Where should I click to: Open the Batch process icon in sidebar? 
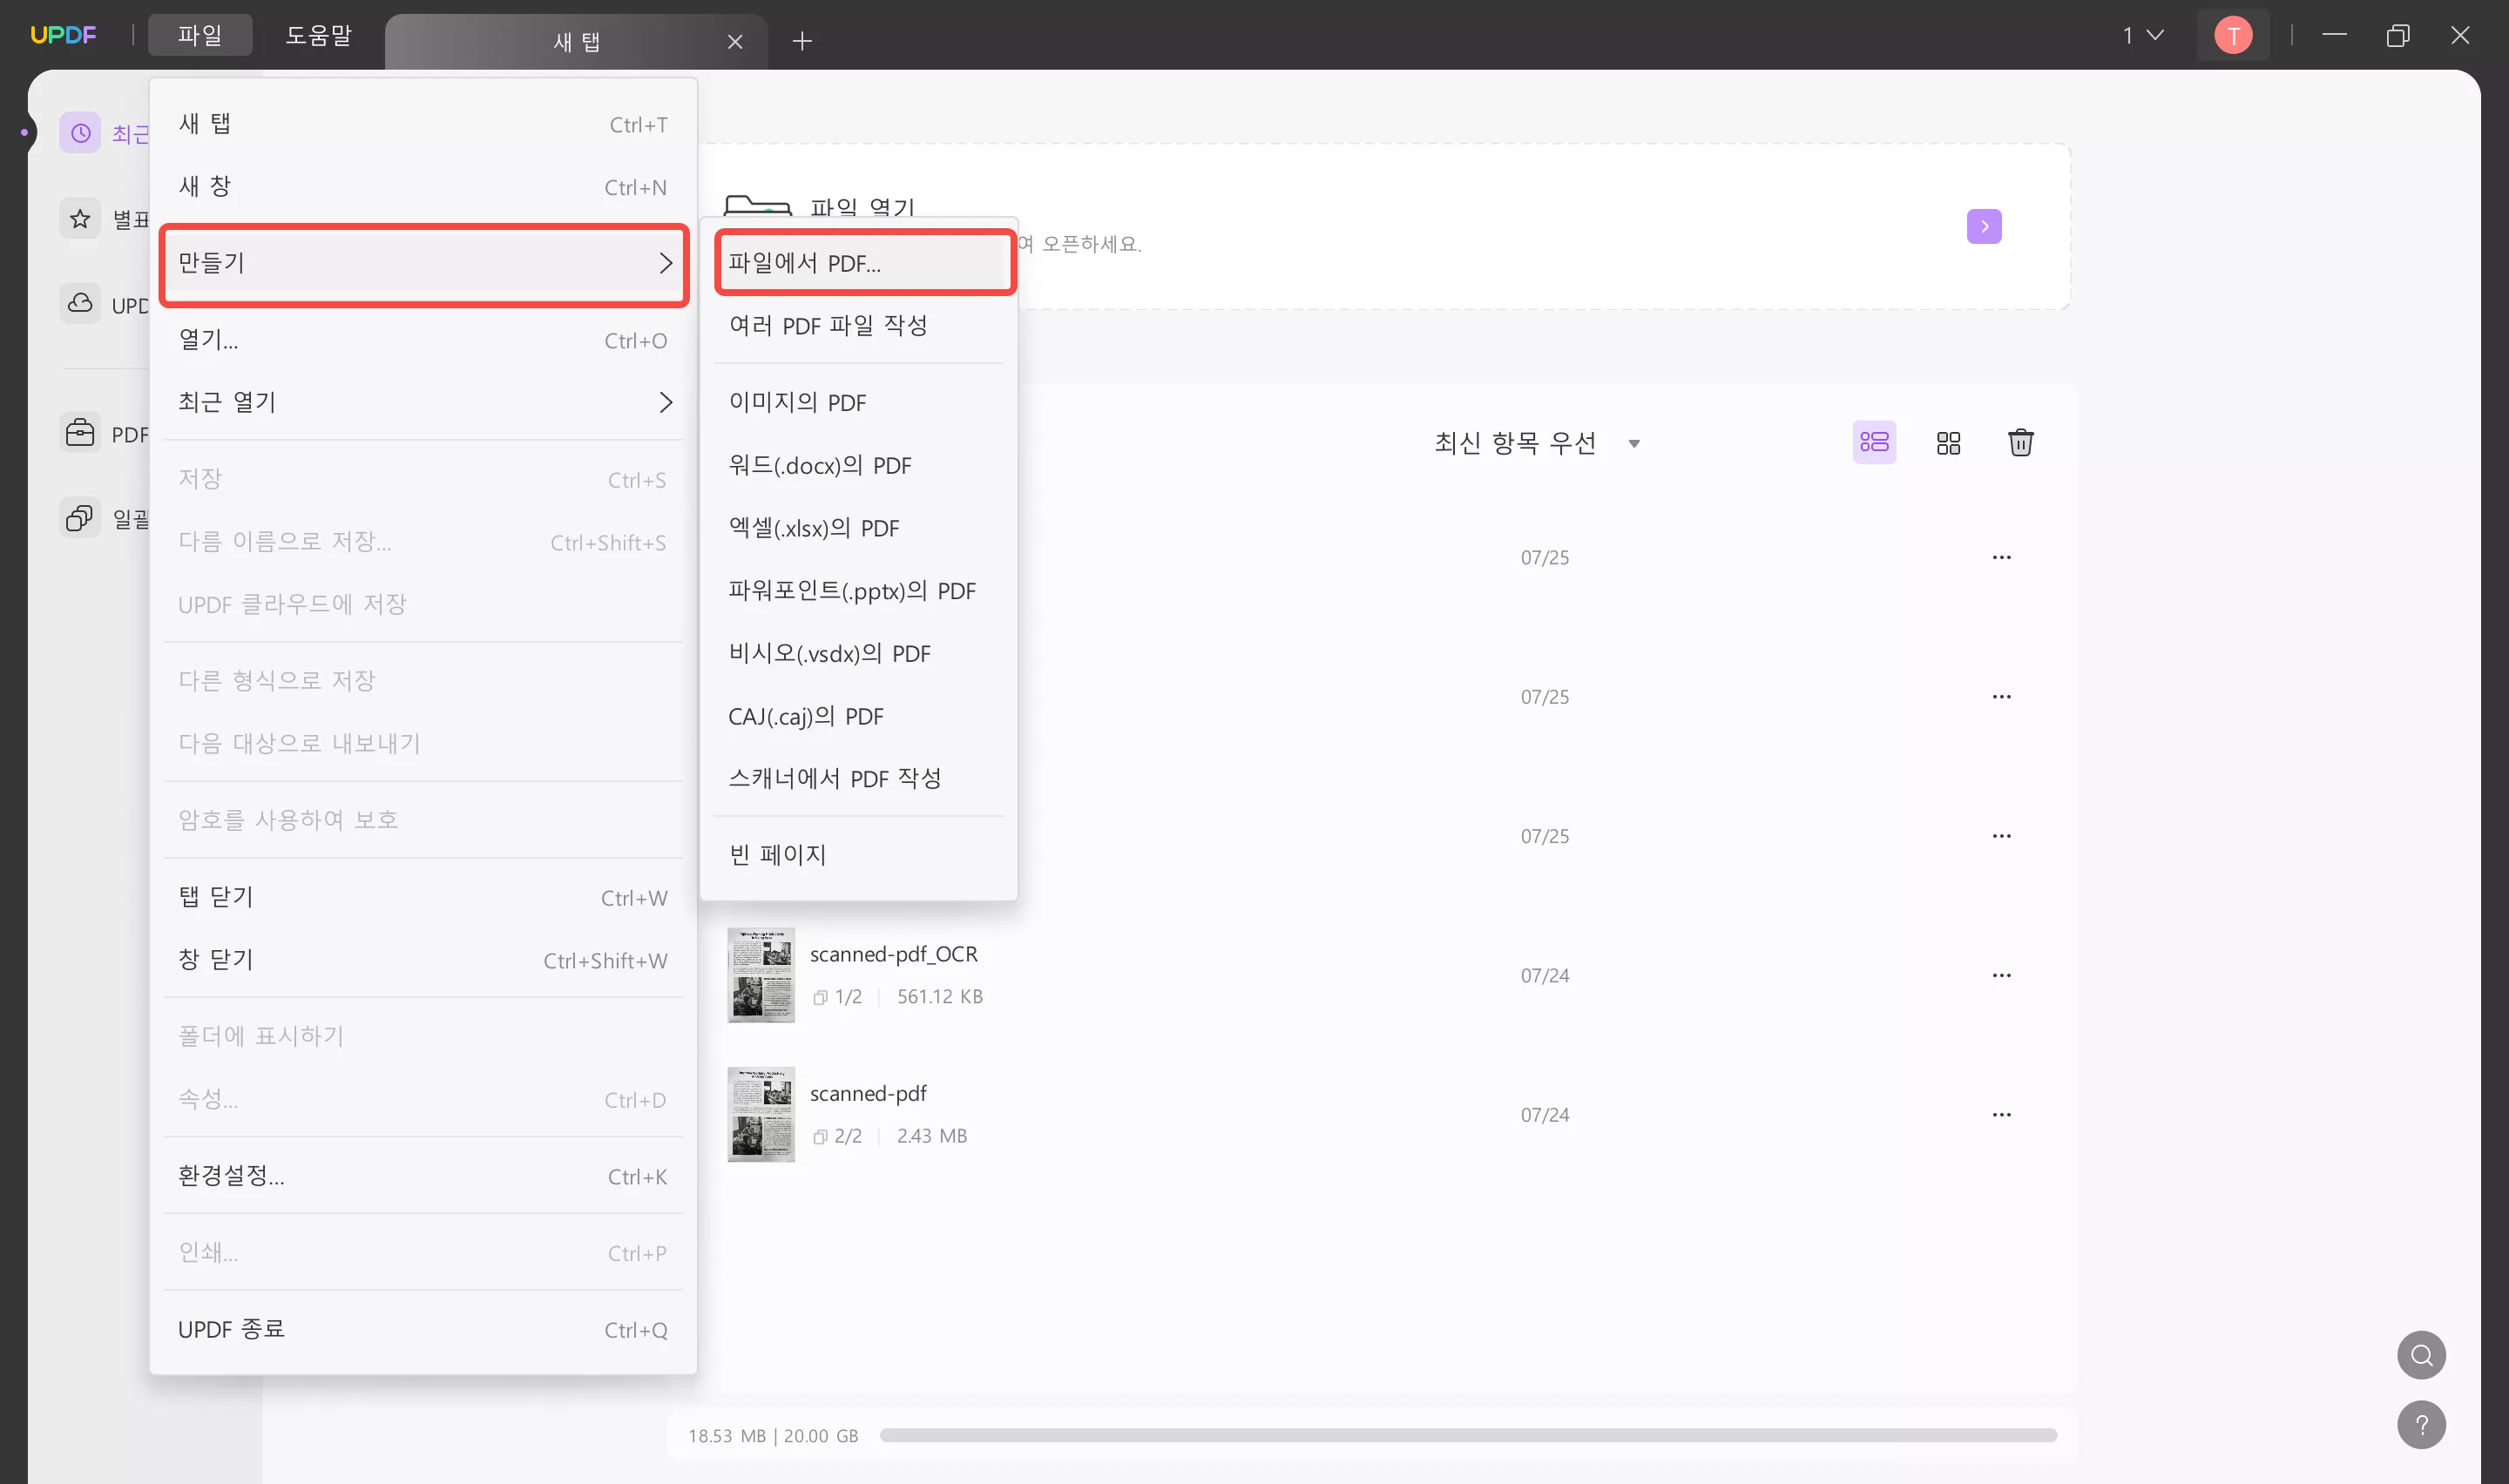coord(80,518)
